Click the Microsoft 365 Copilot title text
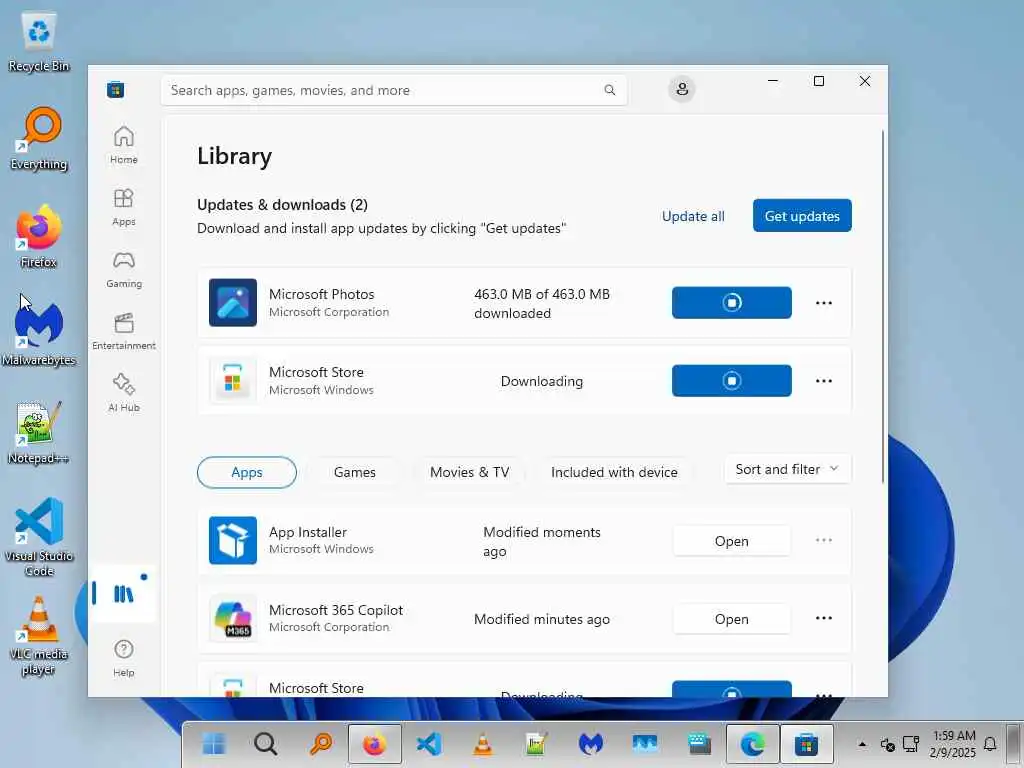1024x768 pixels. click(x=336, y=610)
